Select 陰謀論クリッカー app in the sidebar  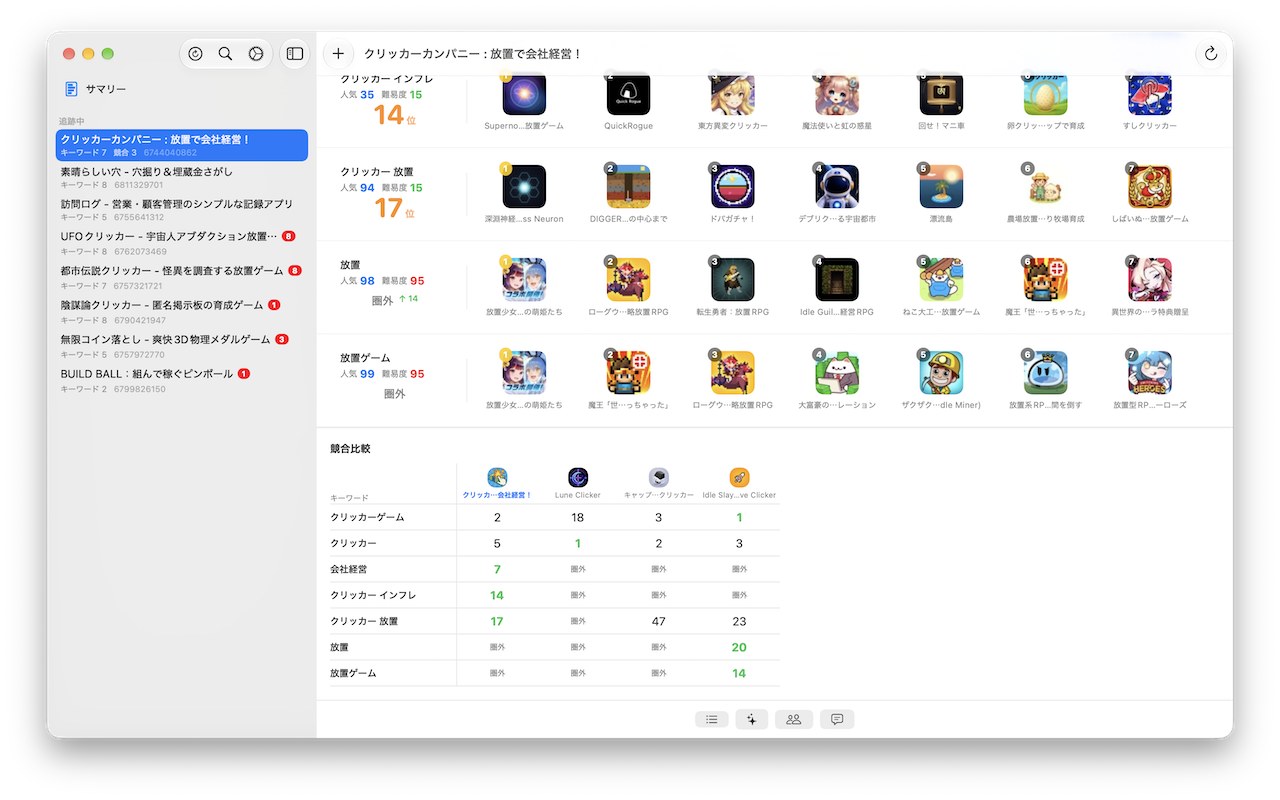[182, 310]
